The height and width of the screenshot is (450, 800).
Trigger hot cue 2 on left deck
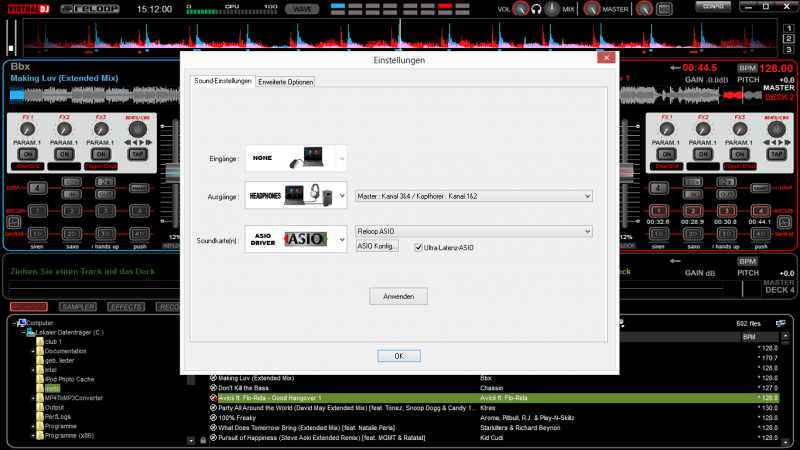coord(71,211)
